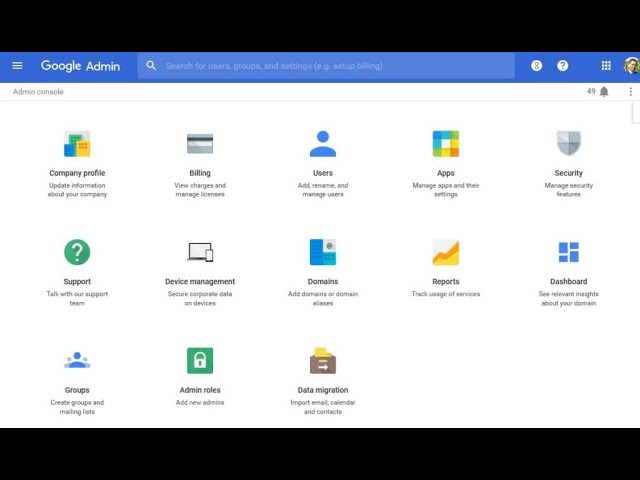Focus the search users and settings field
640x480 pixels.
point(326,66)
